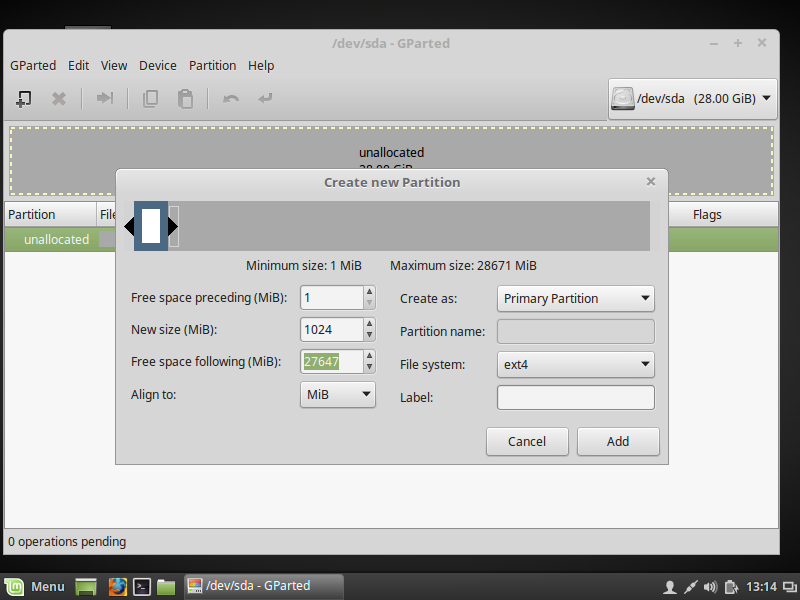The image size is (800, 600).
Task: Click the New partition toolbar icon
Action: click(23, 98)
